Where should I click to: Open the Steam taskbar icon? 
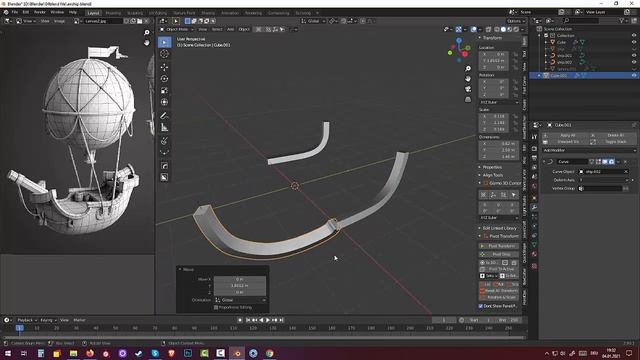point(139,353)
